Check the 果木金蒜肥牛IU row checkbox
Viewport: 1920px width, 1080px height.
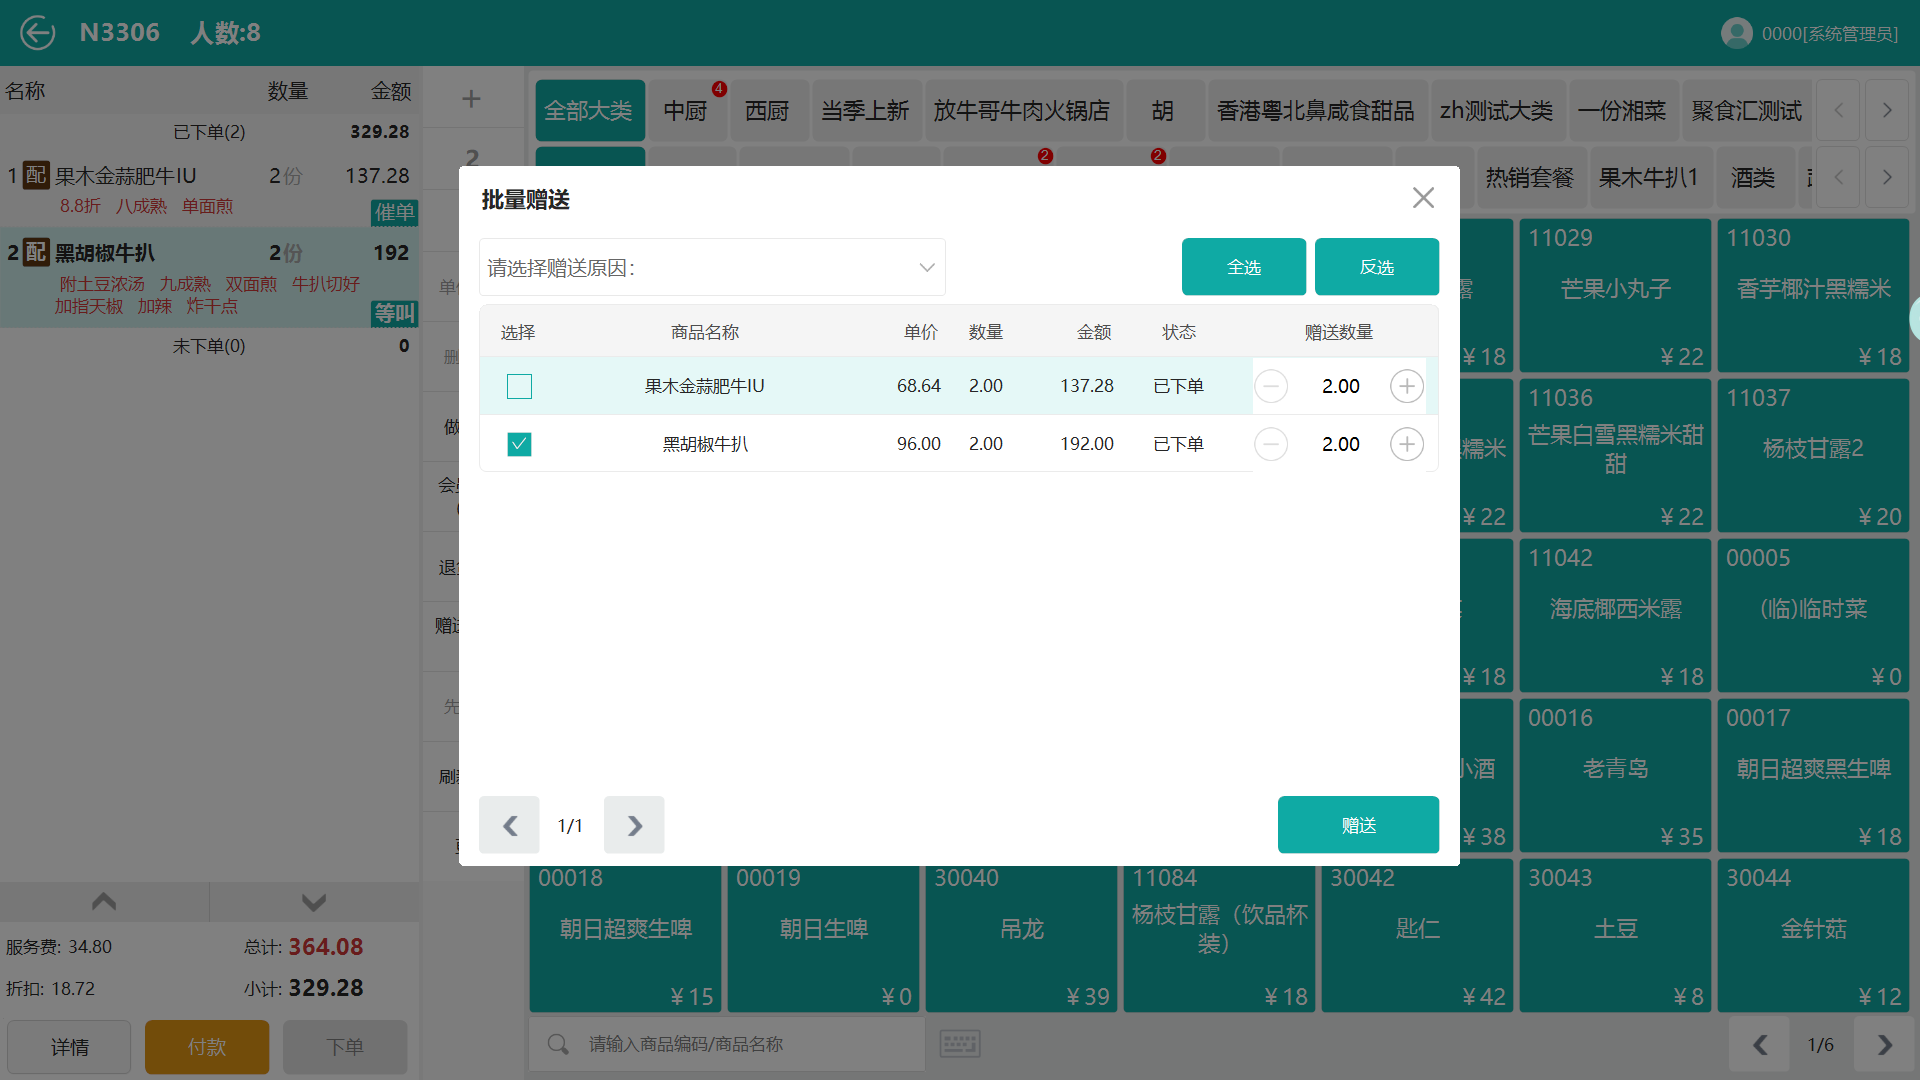pyautogui.click(x=519, y=386)
